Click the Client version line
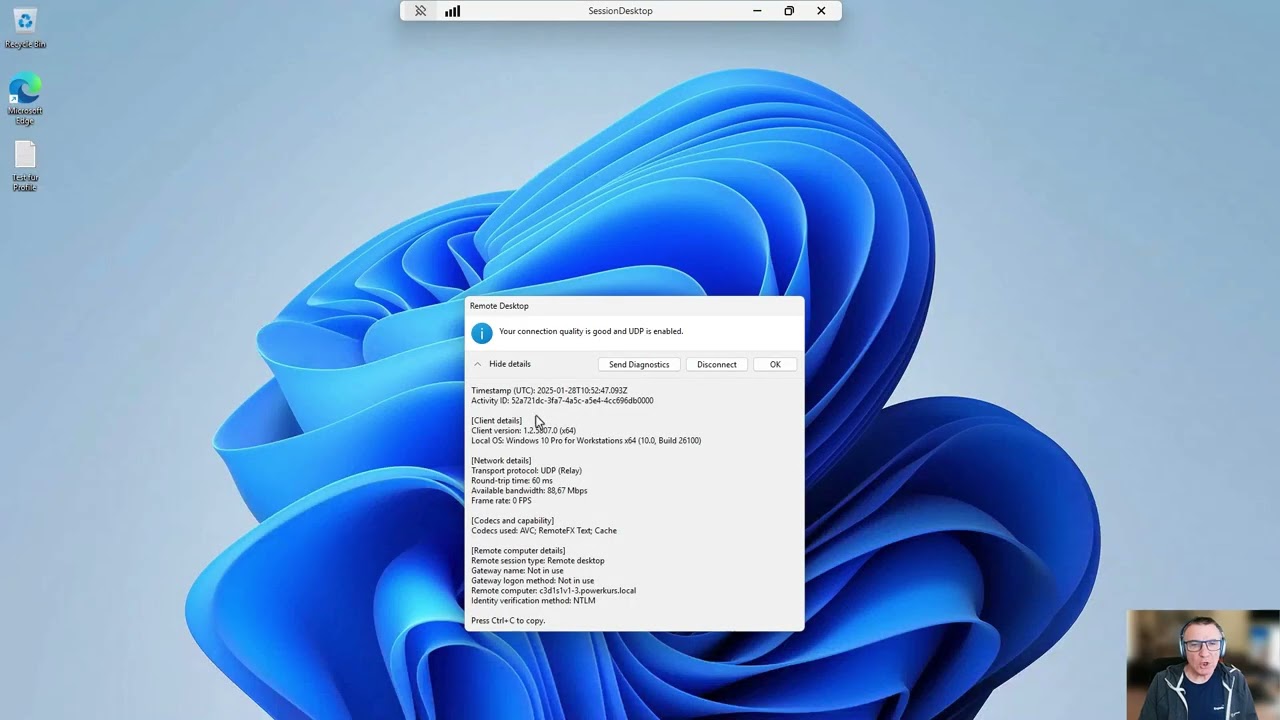 click(523, 430)
